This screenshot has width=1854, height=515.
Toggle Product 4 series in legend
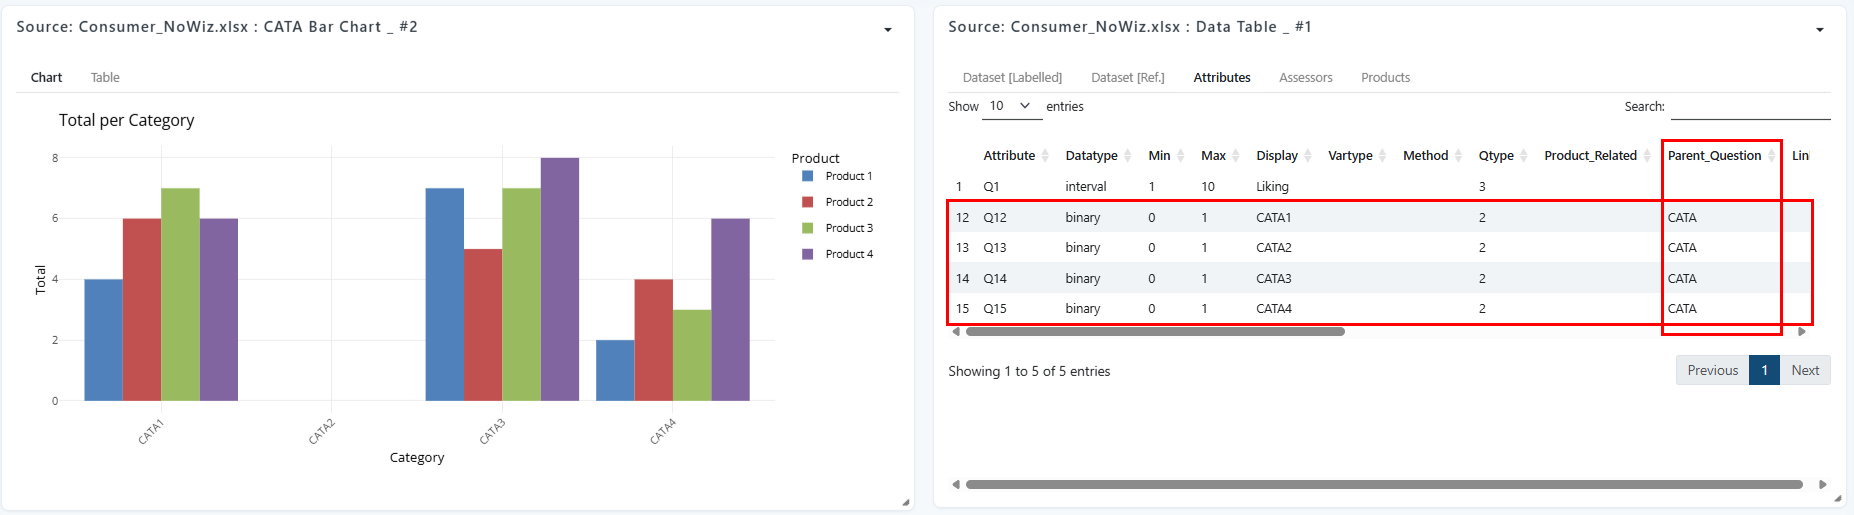tap(837, 254)
